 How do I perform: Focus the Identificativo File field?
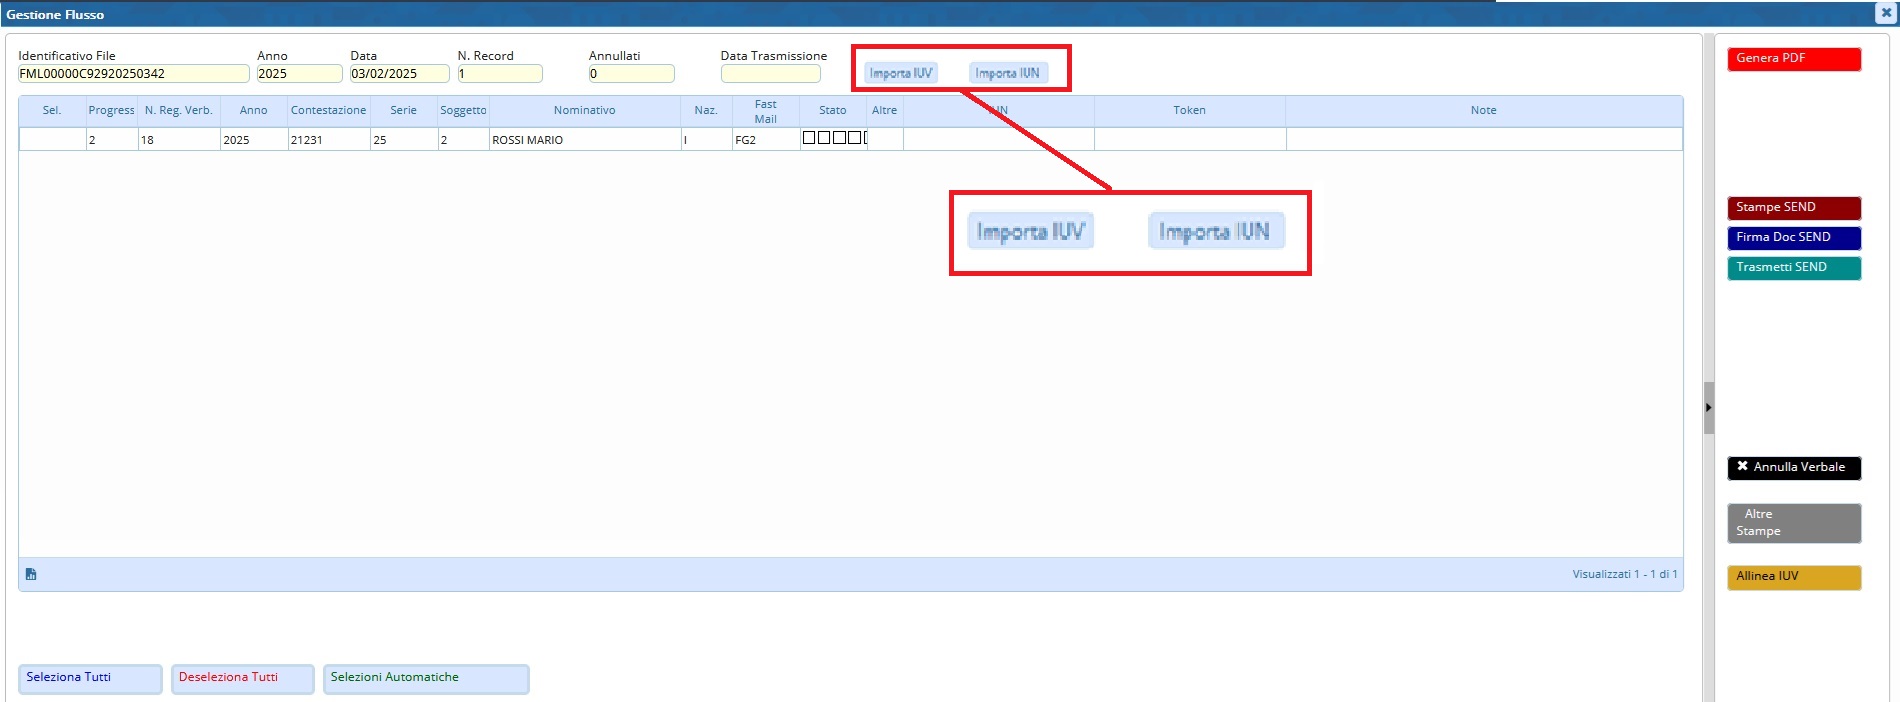133,74
